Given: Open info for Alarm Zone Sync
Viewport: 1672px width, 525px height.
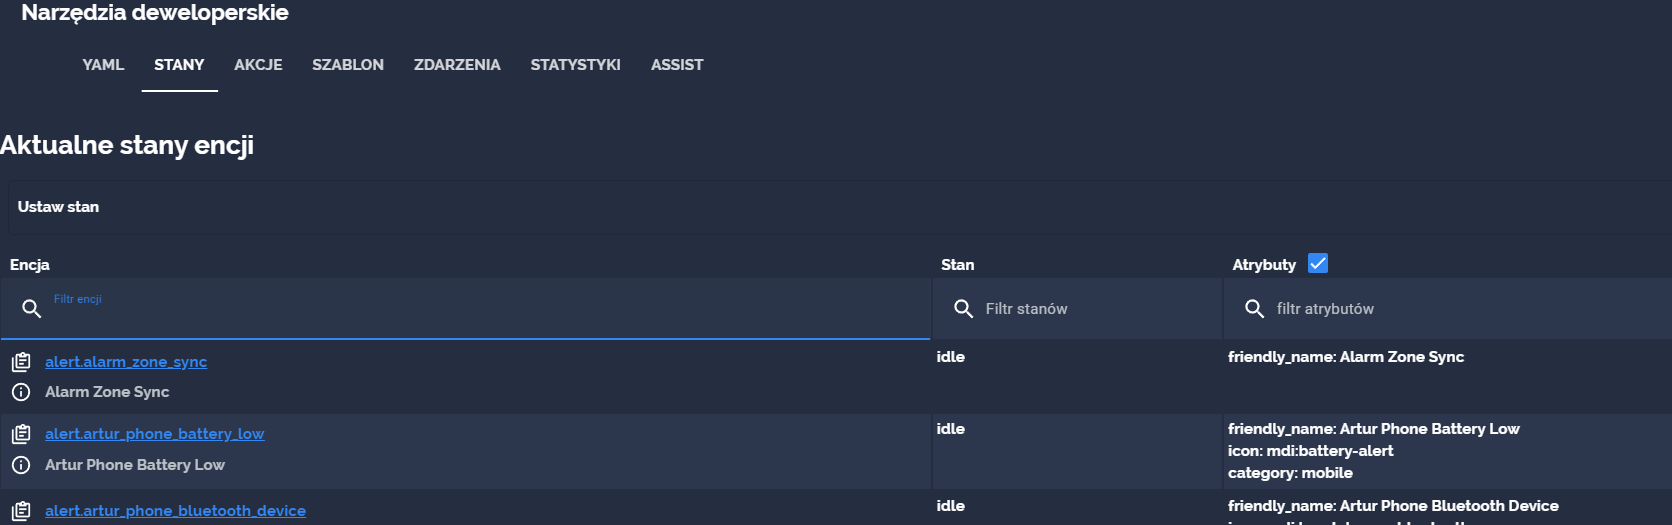Looking at the screenshot, I should (21, 392).
